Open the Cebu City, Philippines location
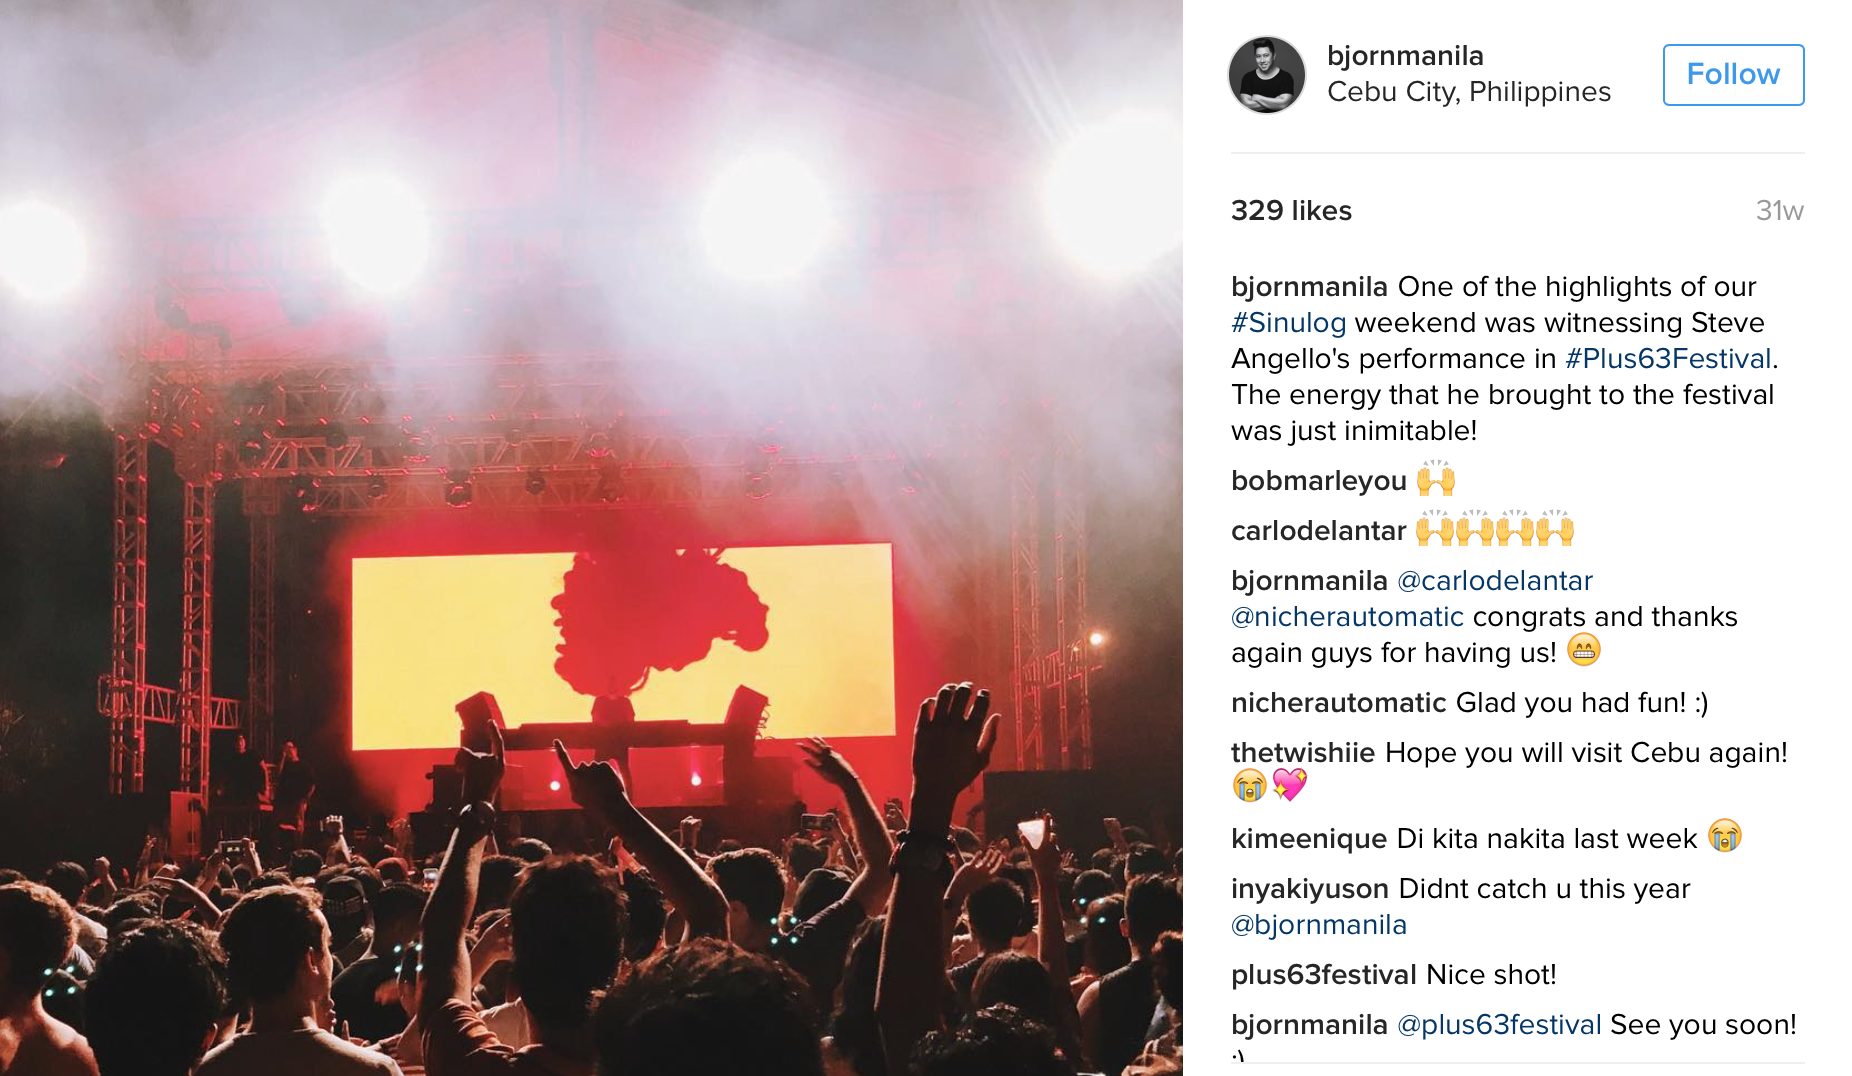1852x1076 pixels. [1469, 92]
